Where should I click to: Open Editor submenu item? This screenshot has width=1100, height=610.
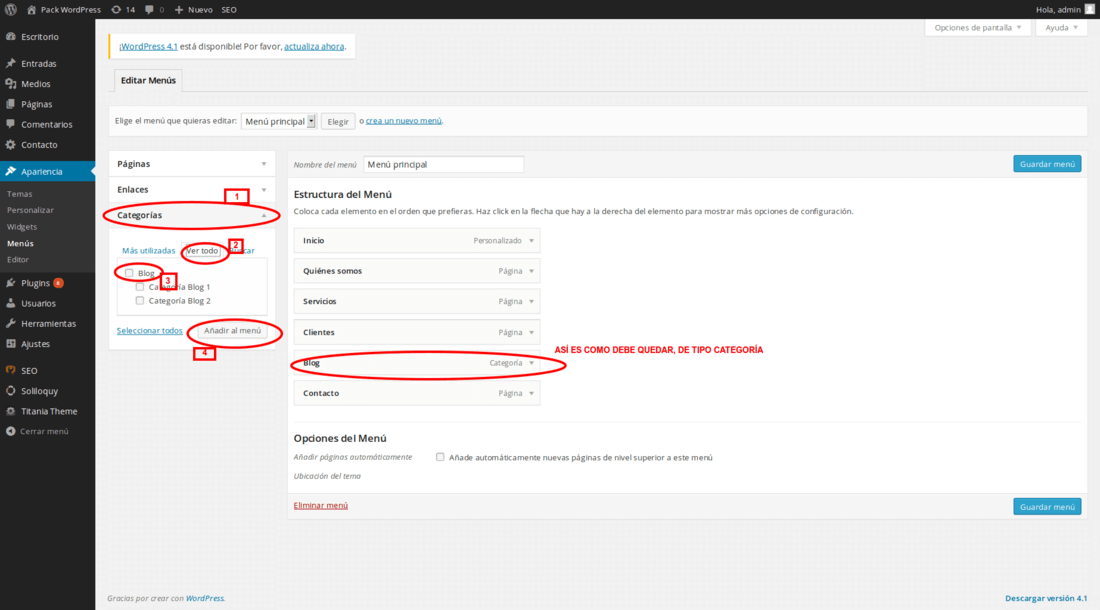pos(18,259)
